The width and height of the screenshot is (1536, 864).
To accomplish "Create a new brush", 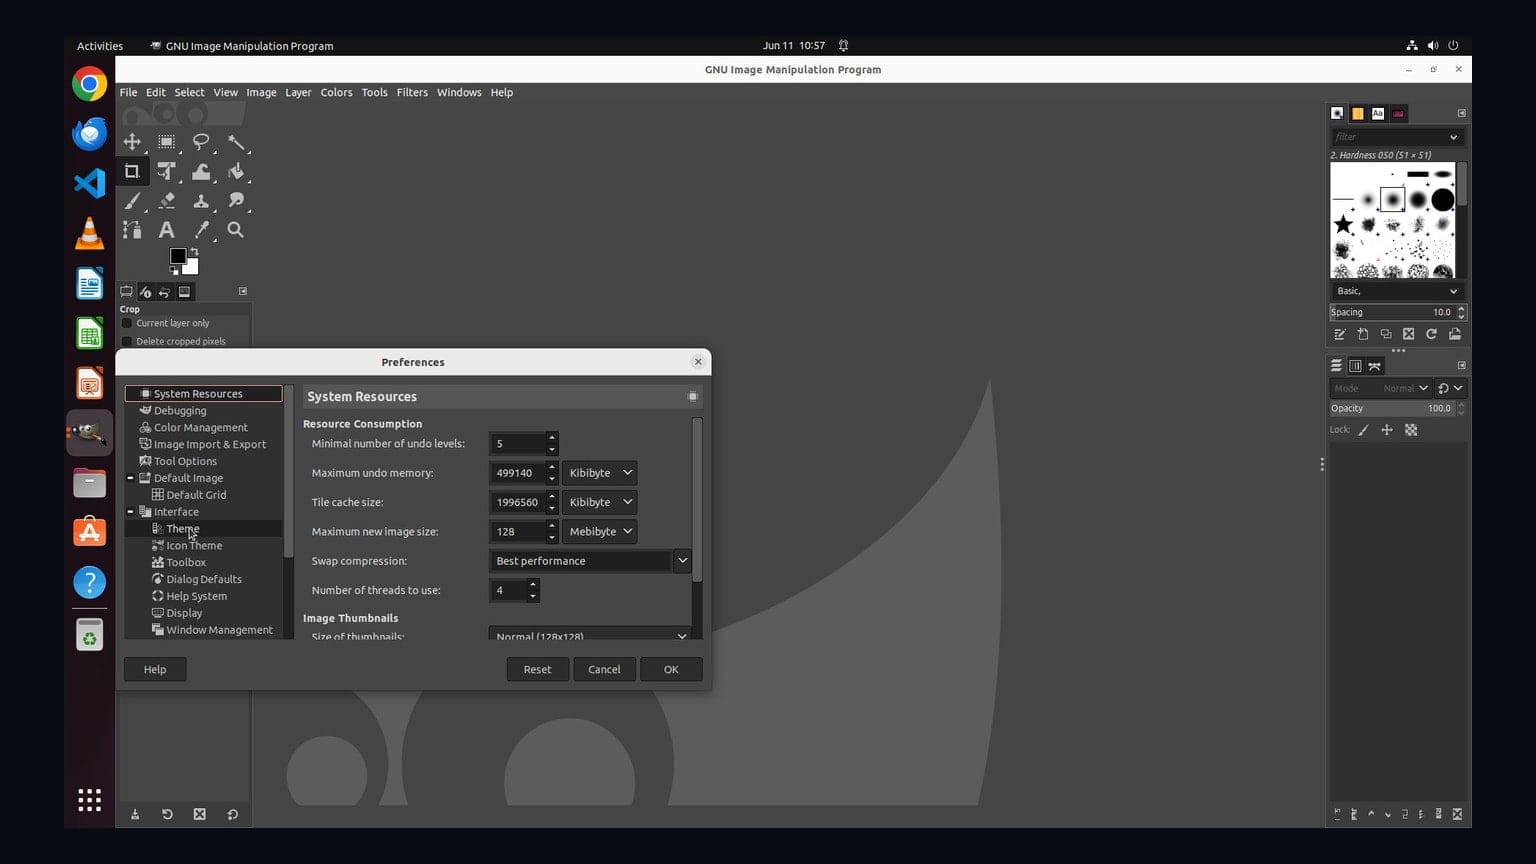I will (1363, 334).
